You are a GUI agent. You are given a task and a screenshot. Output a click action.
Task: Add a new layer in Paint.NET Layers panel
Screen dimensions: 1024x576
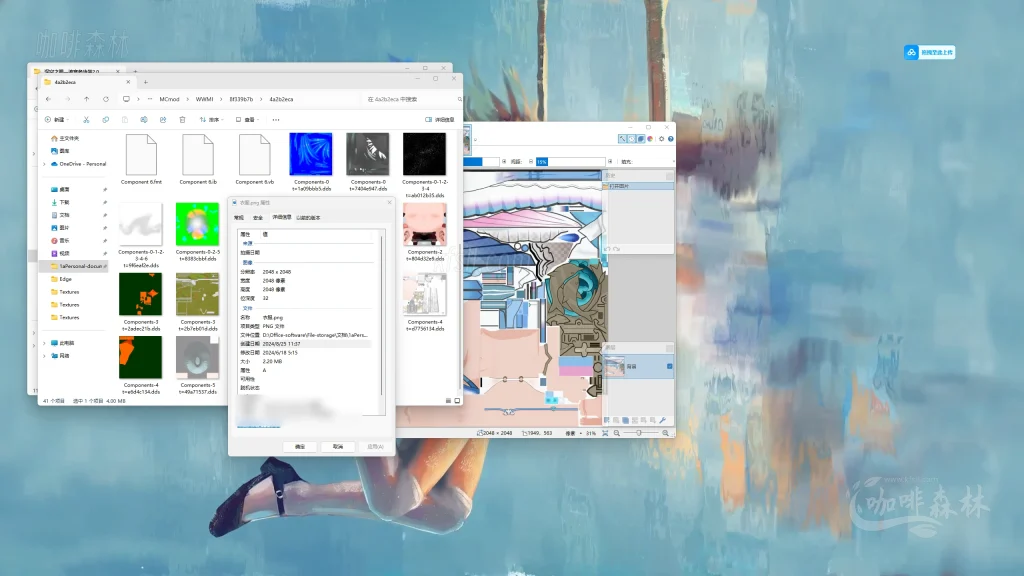click(x=607, y=420)
